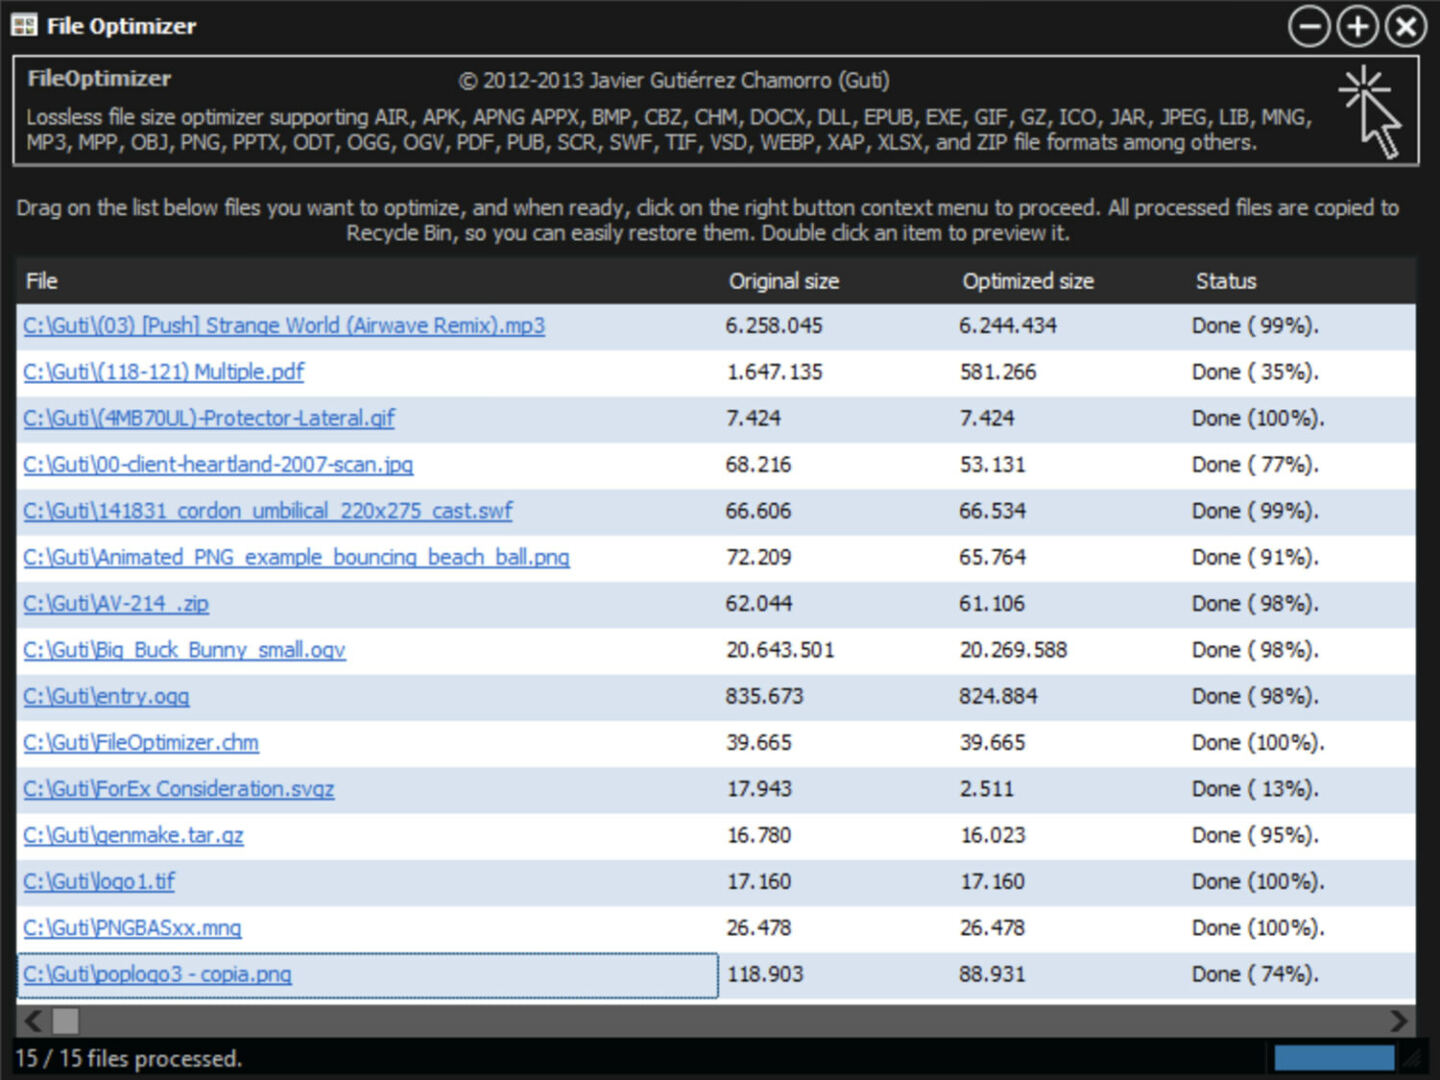The image size is (1440, 1080).
Task: Click the copyright Javier Gutiérrez Chamorro text
Action: [x=674, y=80]
